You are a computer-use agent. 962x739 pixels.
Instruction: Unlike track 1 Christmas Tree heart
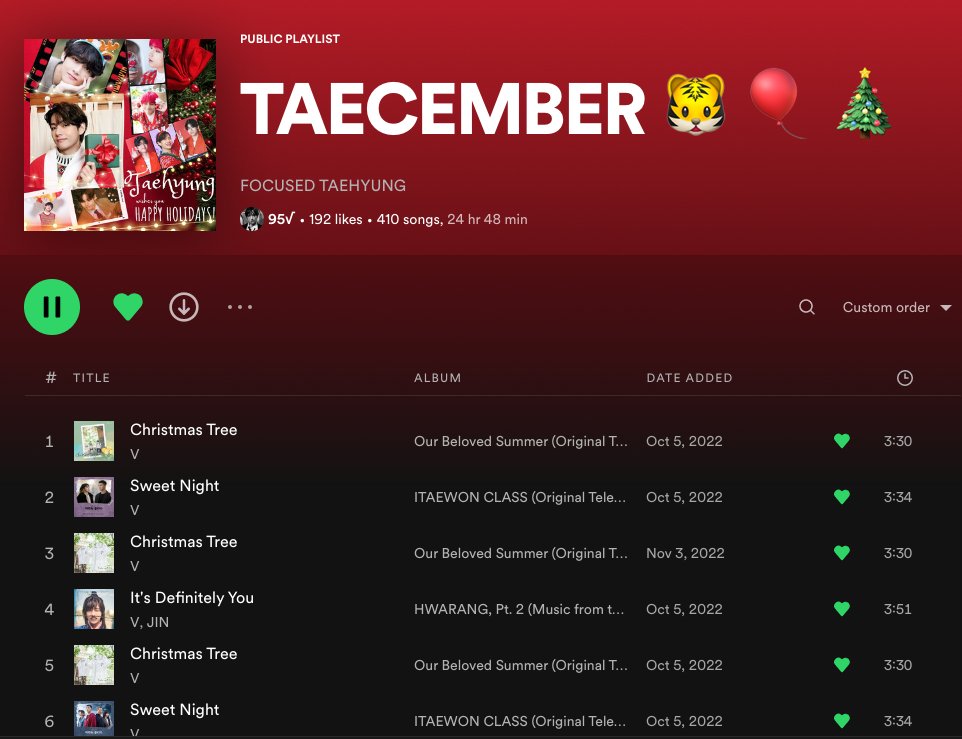842,440
